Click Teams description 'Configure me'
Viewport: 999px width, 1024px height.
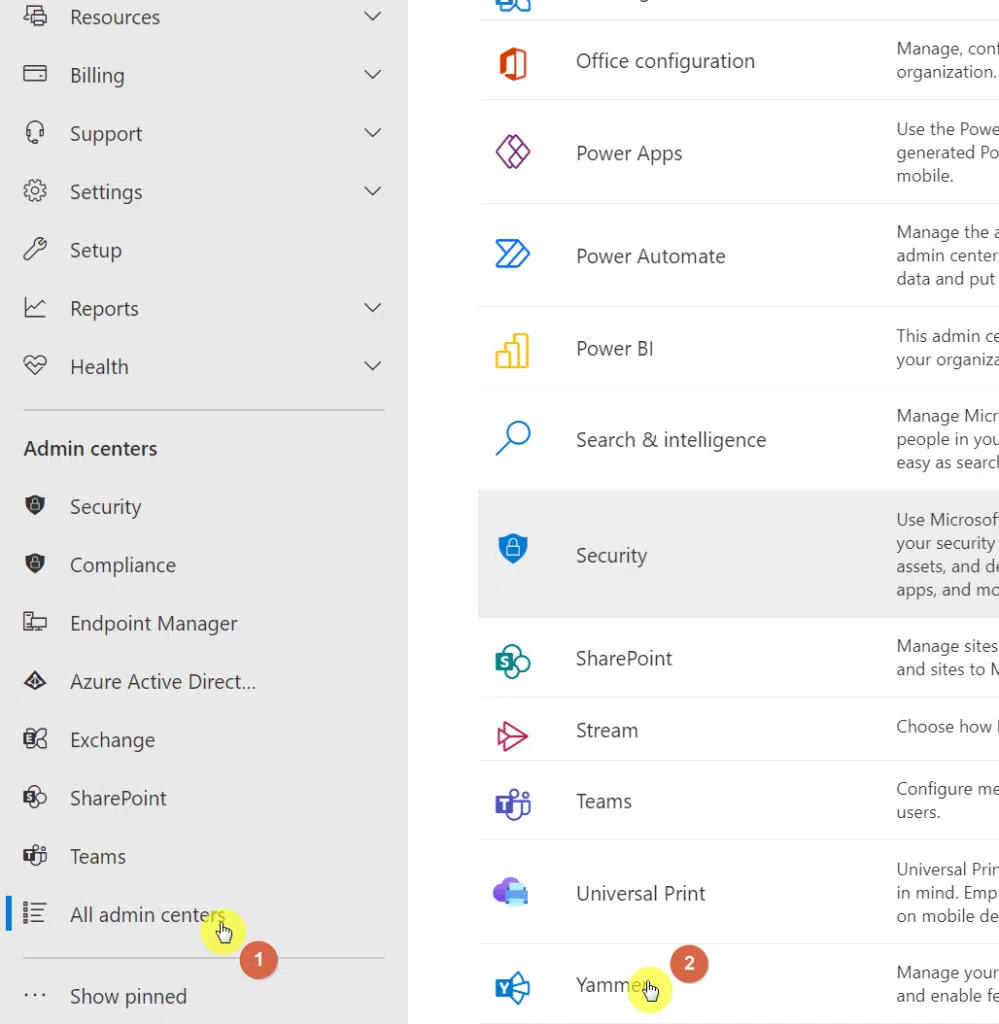[947, 789]
